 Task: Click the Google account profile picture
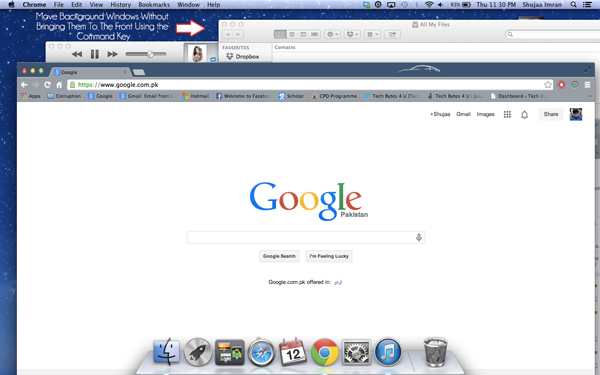pos(576,114)
